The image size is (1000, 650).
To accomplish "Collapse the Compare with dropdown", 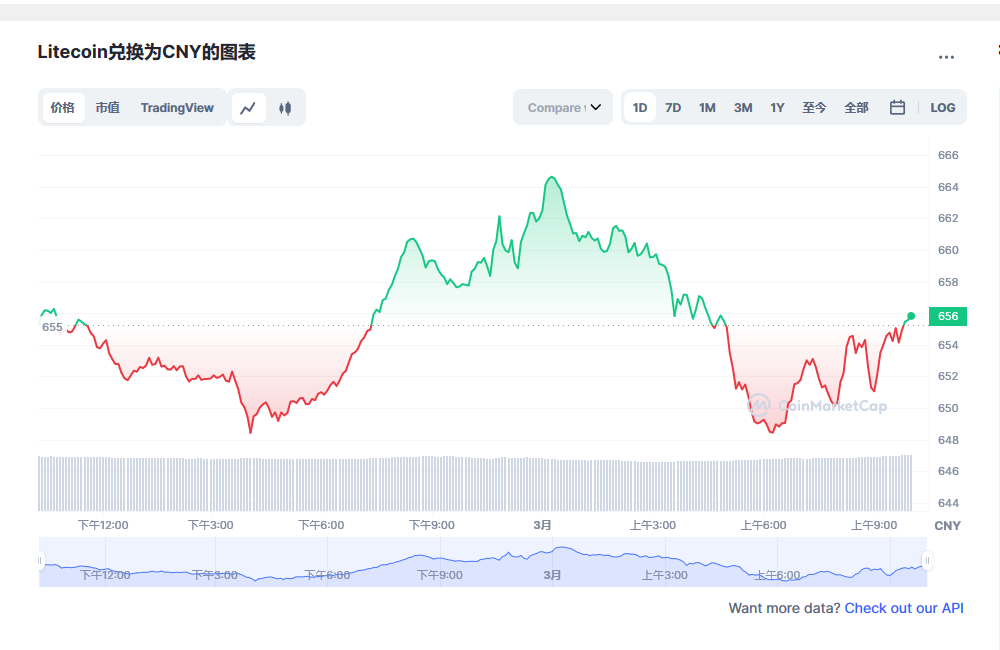I will (562, 107).
